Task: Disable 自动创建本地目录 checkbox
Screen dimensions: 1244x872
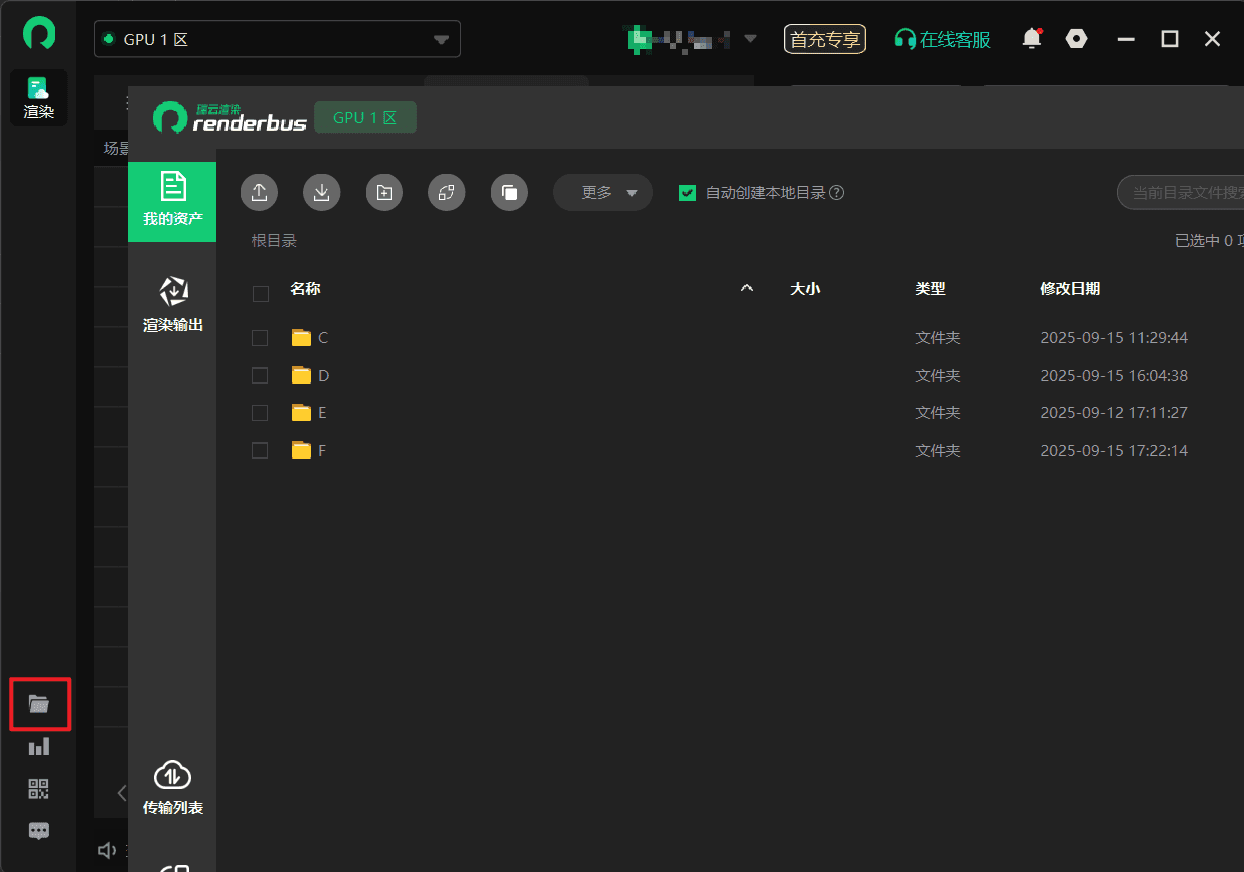Action: coord(687,193)
